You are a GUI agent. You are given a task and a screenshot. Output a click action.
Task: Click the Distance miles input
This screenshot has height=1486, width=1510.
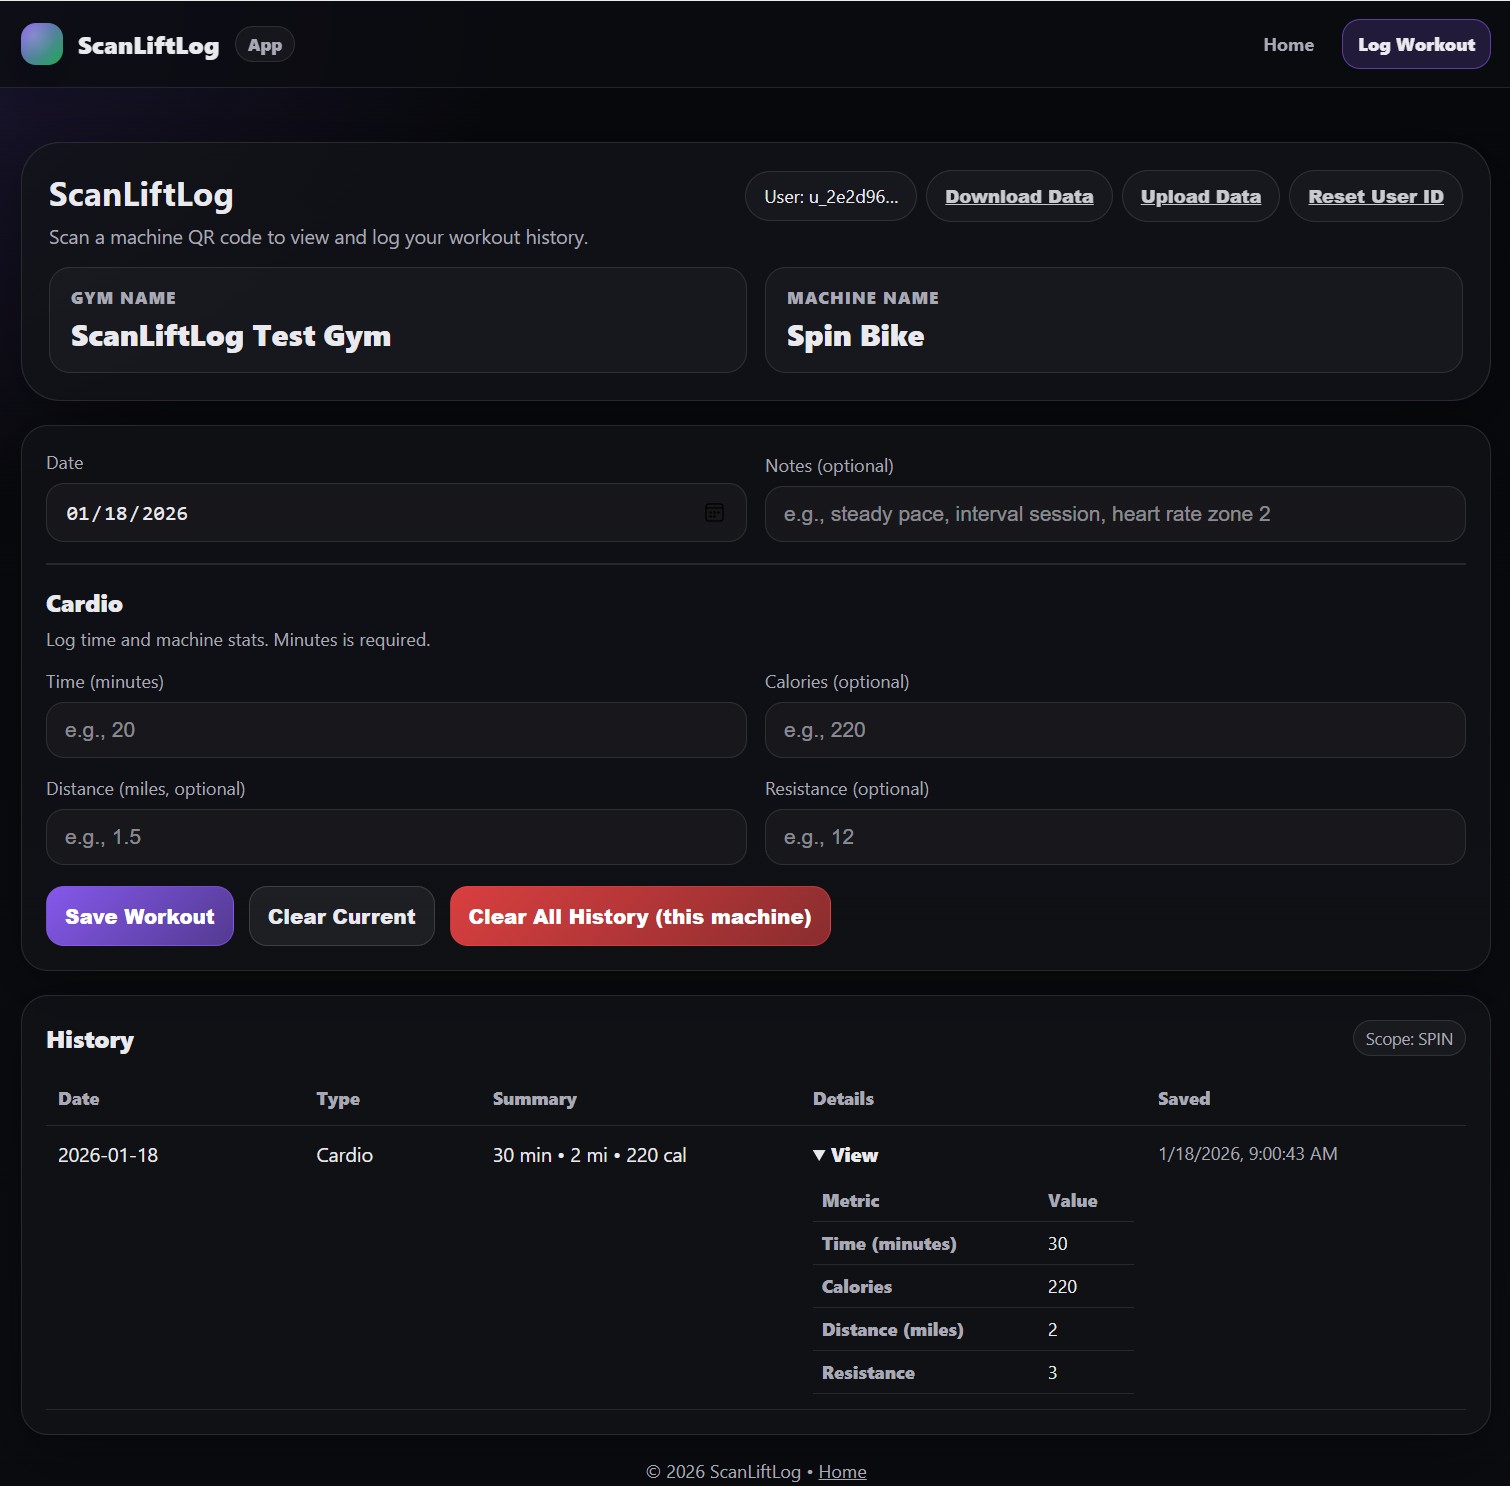click(x=396, y=837)
